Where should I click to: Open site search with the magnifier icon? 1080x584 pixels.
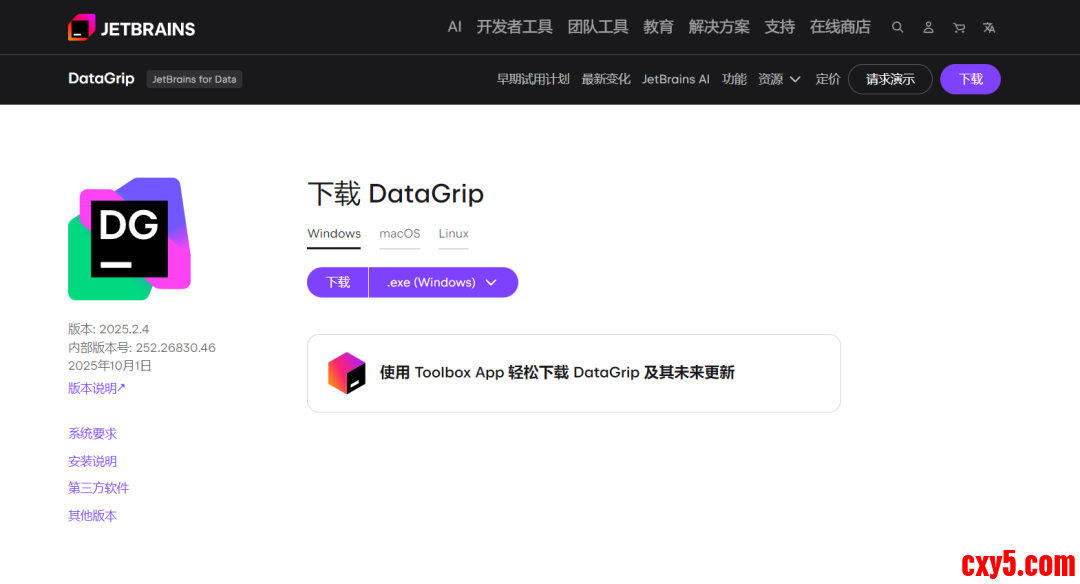[897, 28]
